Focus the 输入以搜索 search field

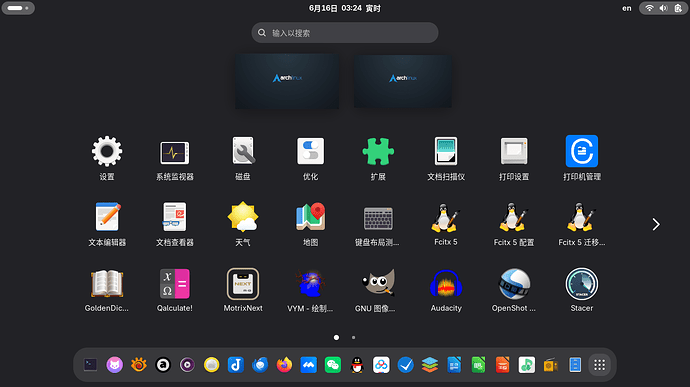tap(345, 33)
